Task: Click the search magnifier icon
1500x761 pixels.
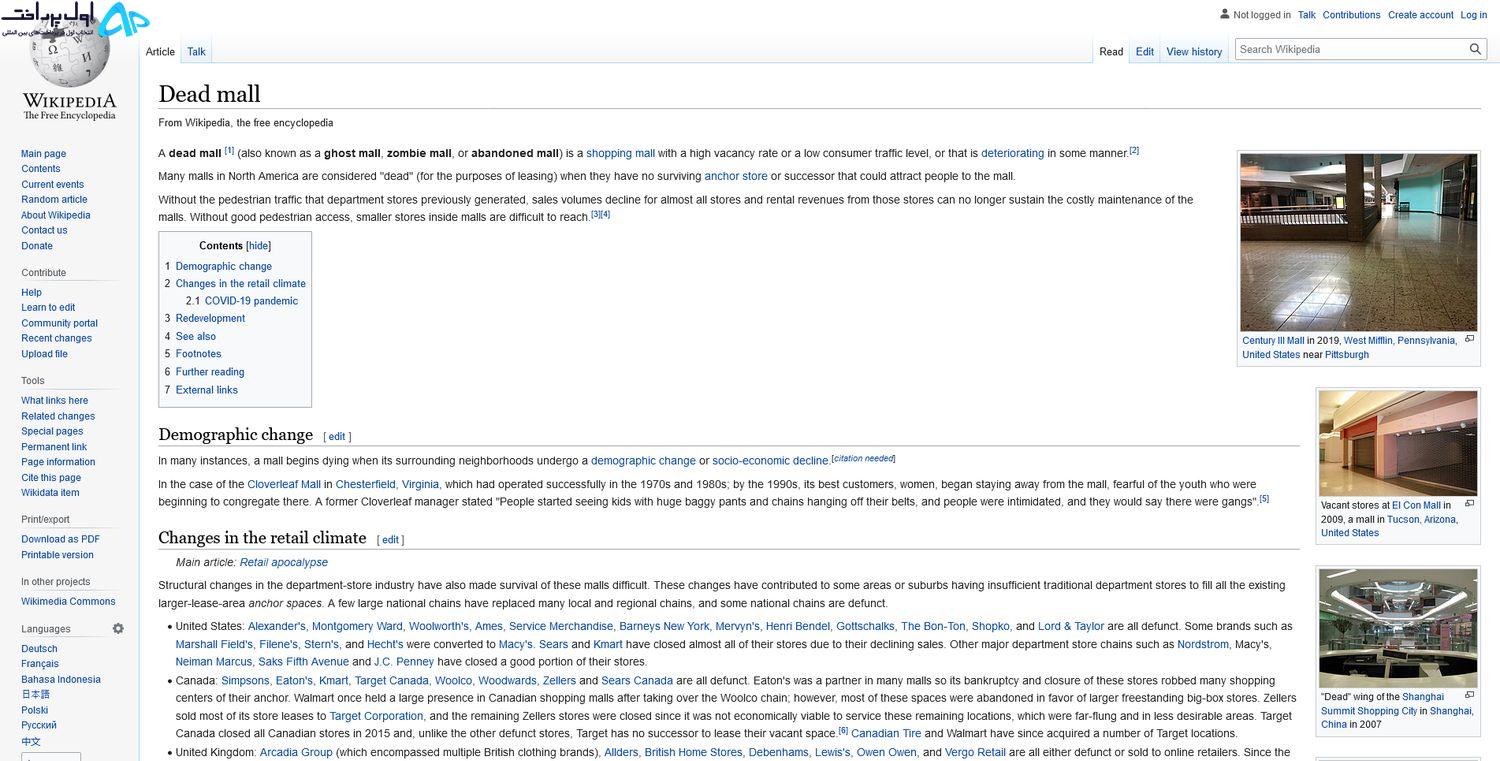Action: pyautogui.click(x=1475, y=49)
